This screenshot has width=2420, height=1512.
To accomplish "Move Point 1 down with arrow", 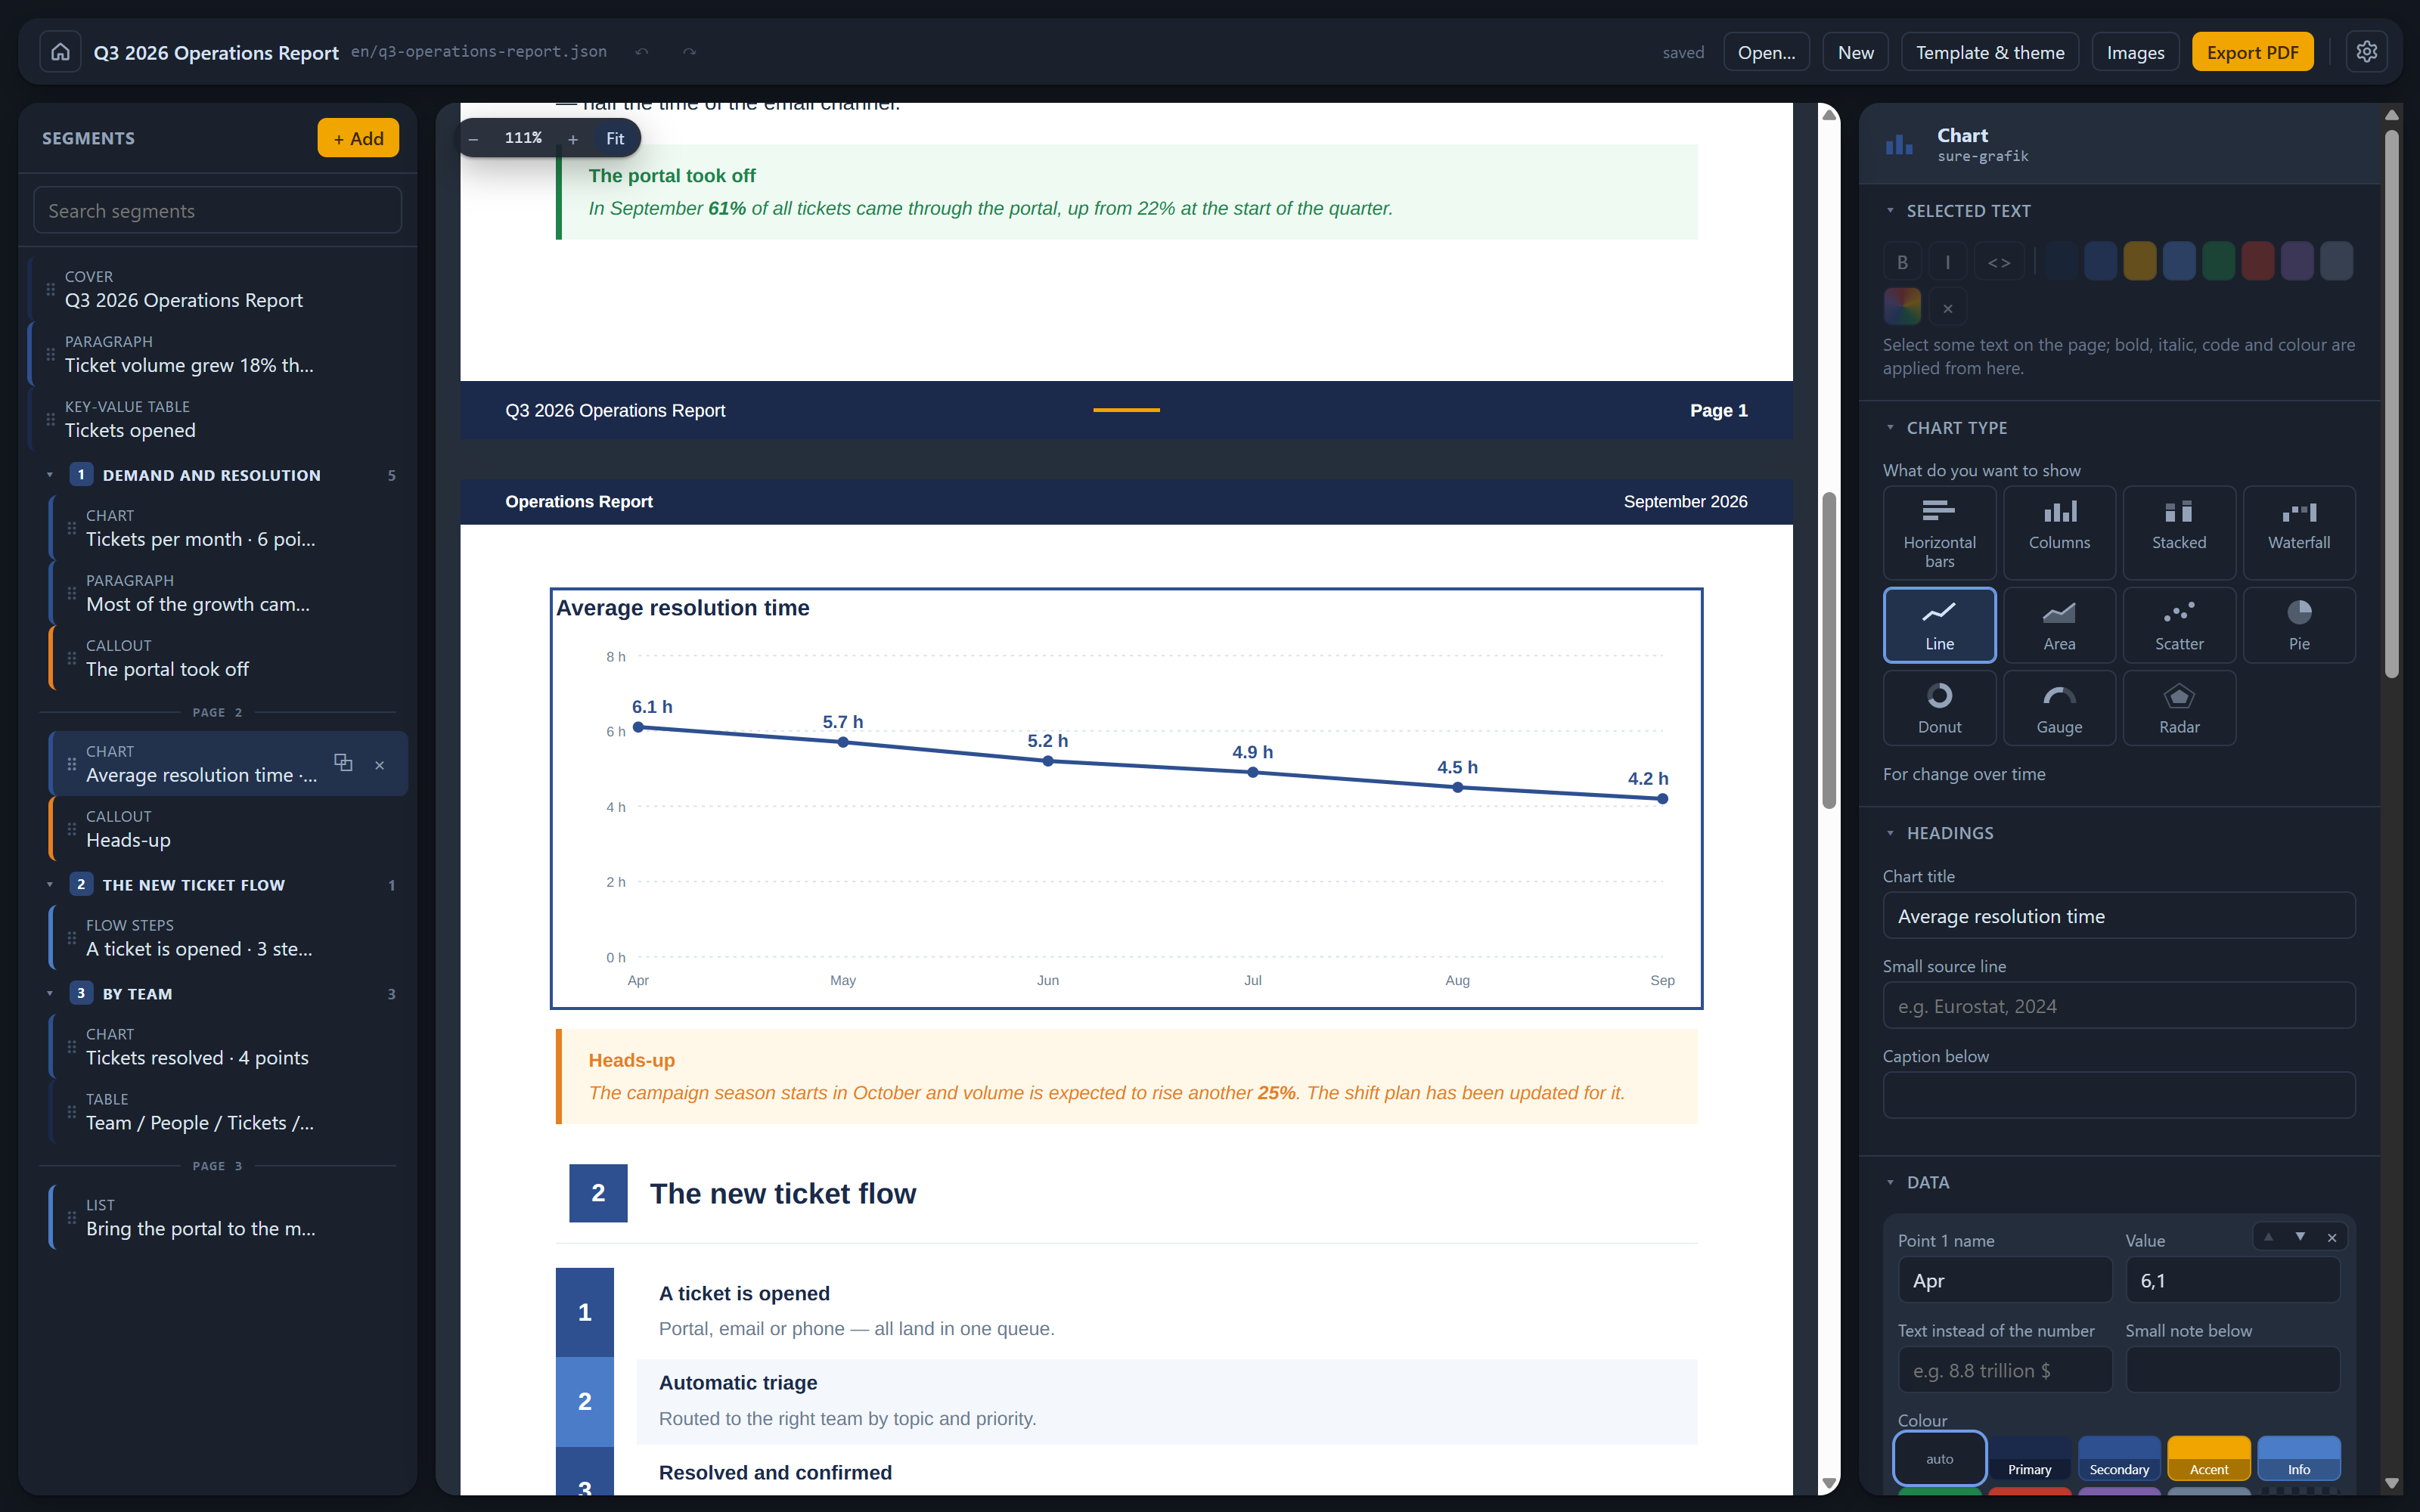I will tap(2300, 1237).
